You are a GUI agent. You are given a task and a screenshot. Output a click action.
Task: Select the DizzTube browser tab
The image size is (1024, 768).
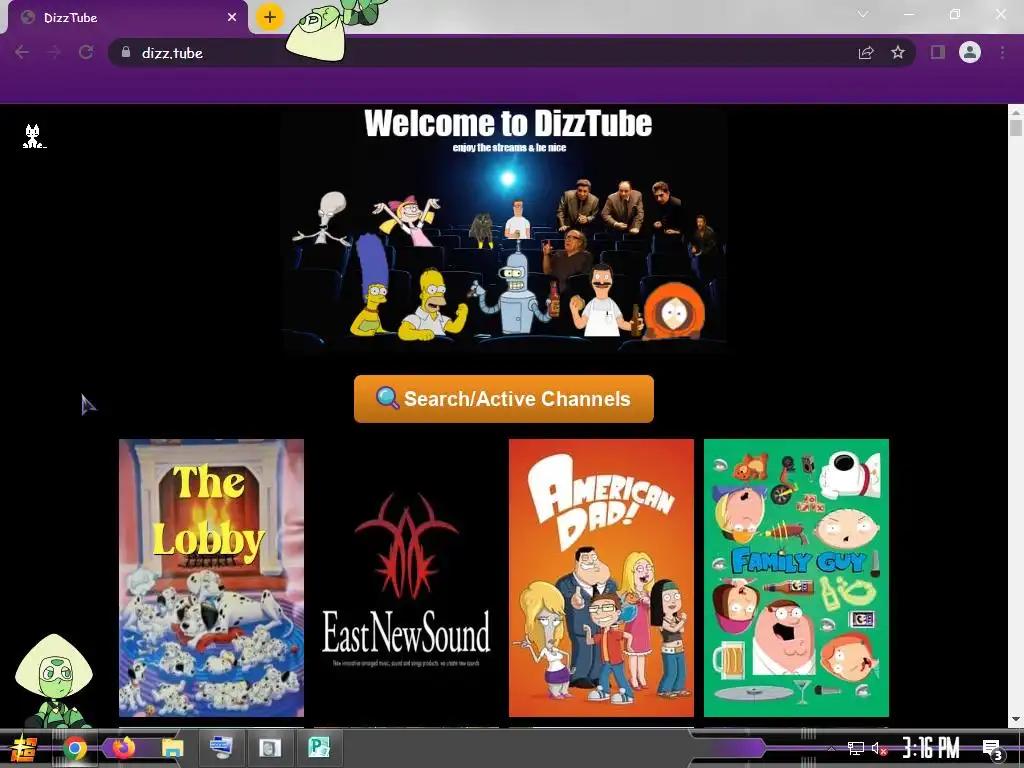tap(127, 18)
